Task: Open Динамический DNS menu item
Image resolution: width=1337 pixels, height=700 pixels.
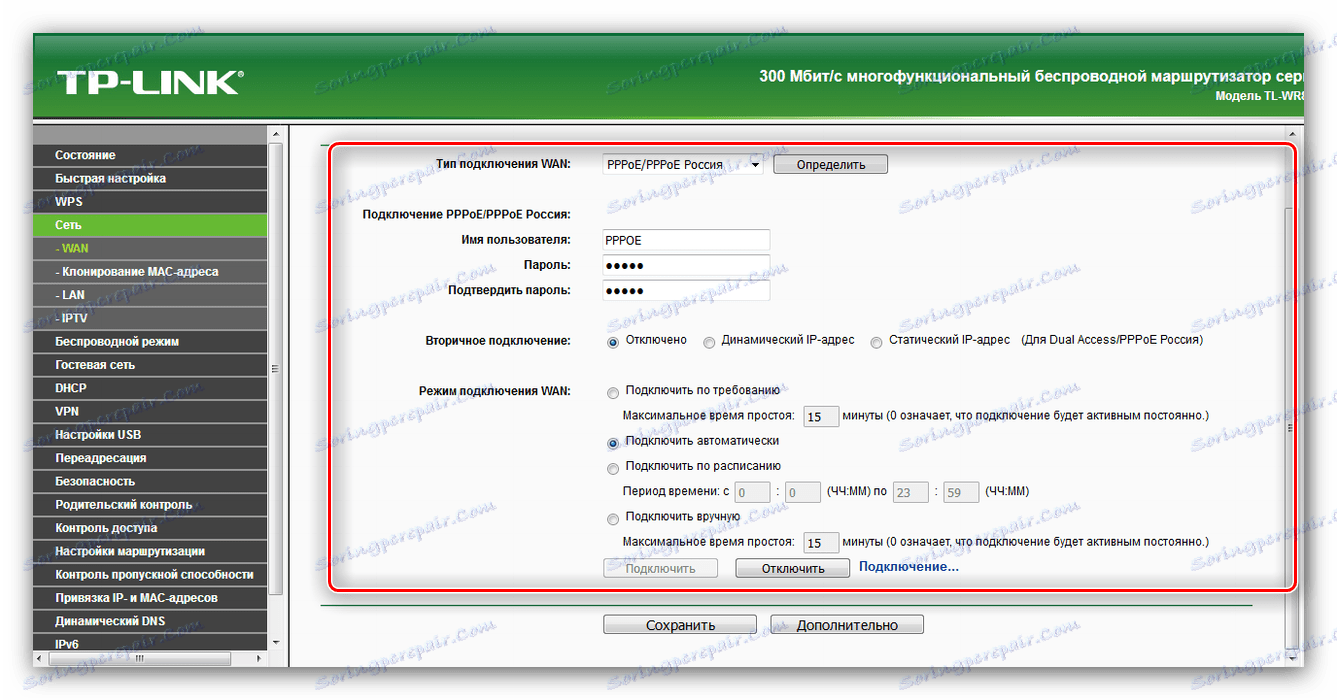Action: coord(150,621)
